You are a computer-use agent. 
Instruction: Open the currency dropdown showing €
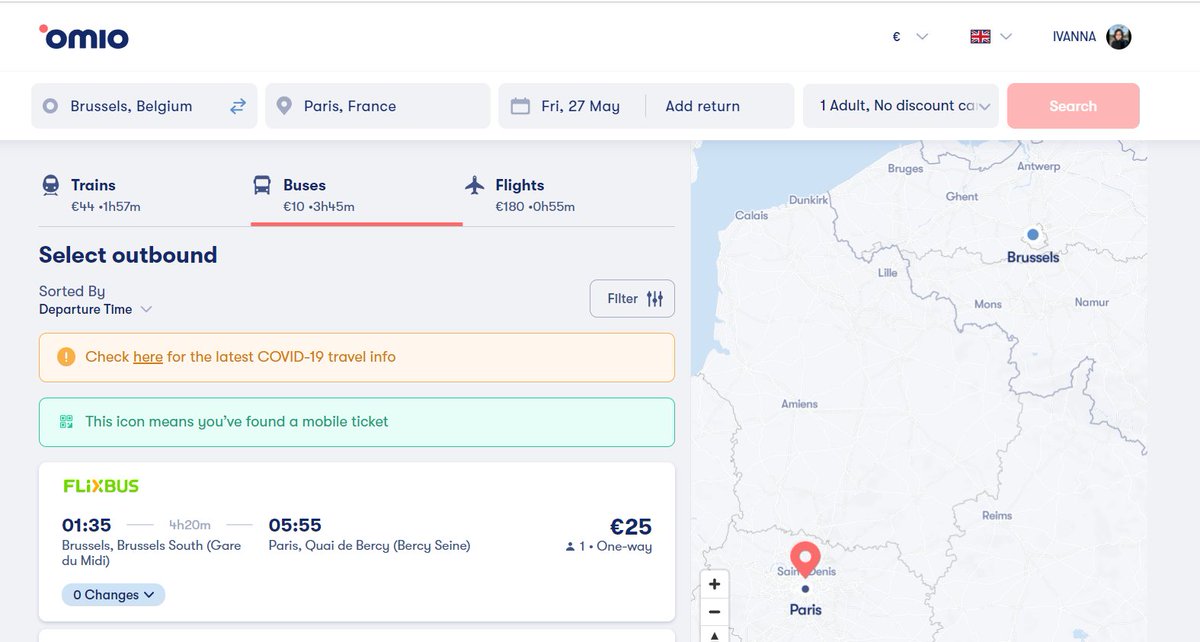click(x=910, y=37)
